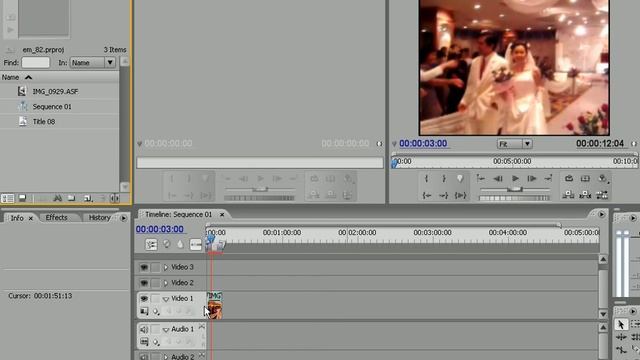
Task: Collapse the Video 1 track
Action: click(x=166, y=299)
